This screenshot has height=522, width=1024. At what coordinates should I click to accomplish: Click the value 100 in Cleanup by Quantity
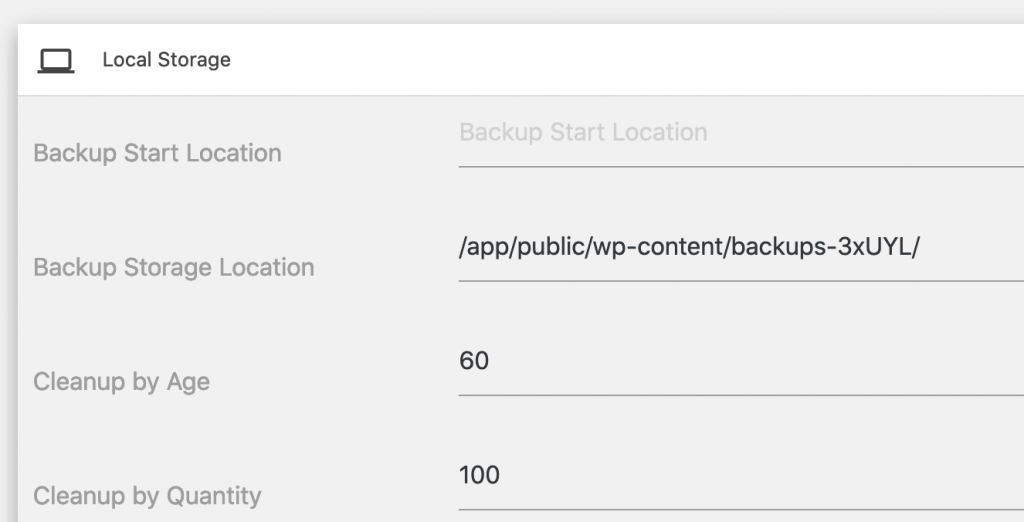(479, 475)
